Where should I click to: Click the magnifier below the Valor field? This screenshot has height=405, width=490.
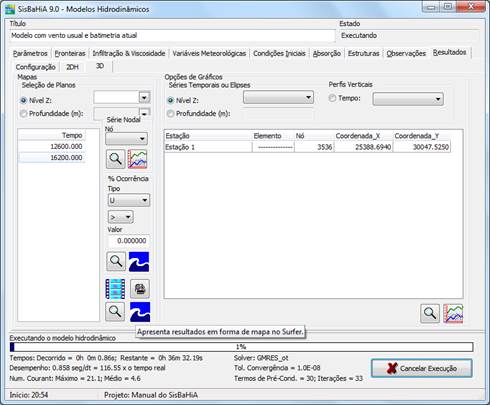(116, 261)
